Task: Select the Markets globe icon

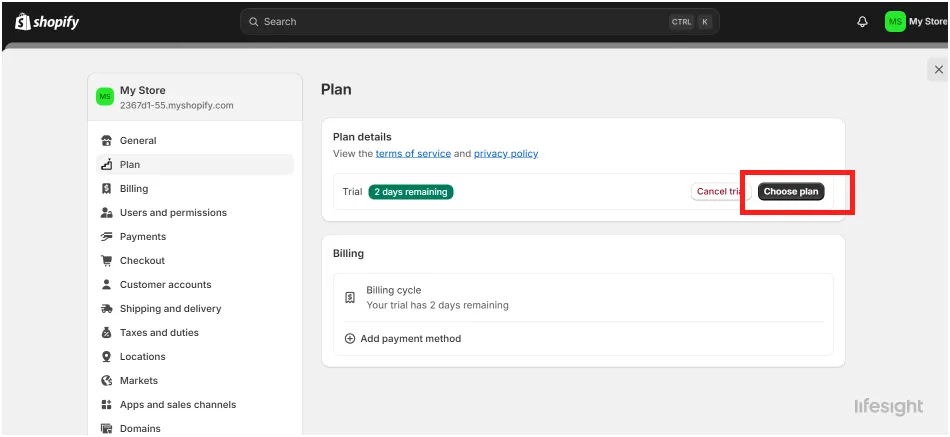Action: tap(107, 381)
